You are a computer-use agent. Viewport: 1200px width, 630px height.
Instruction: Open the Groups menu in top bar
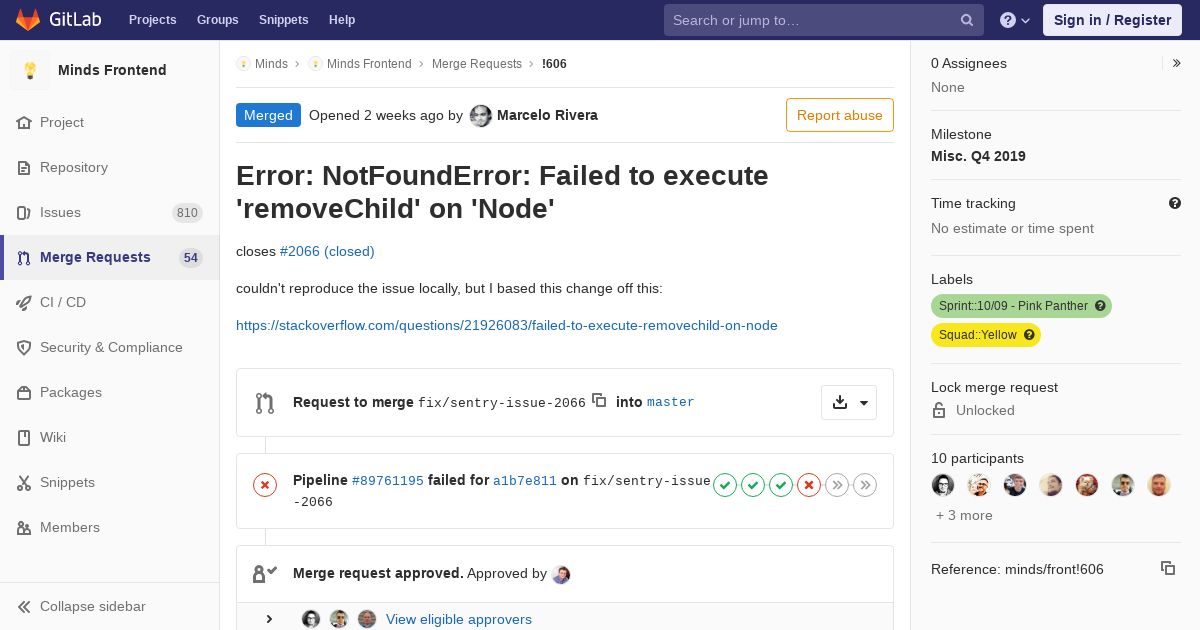(218, 20)
